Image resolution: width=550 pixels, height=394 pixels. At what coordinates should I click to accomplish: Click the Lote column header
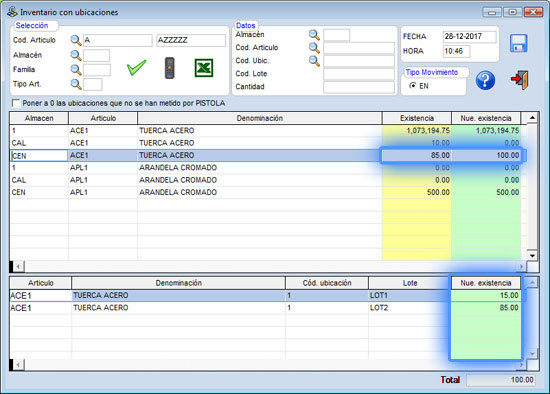[410, 283]
